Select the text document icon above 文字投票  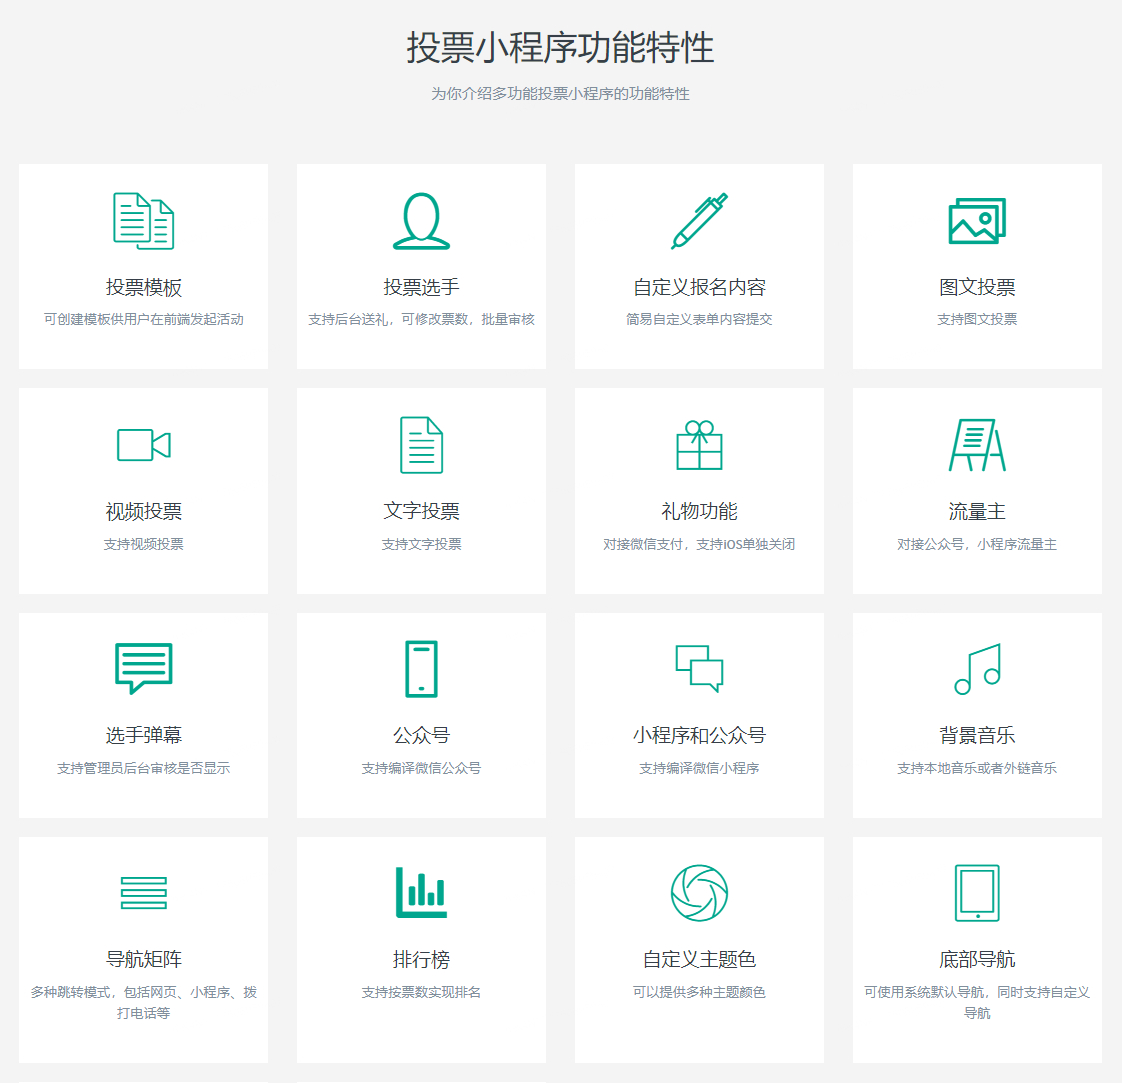click(x=421, y=445)
